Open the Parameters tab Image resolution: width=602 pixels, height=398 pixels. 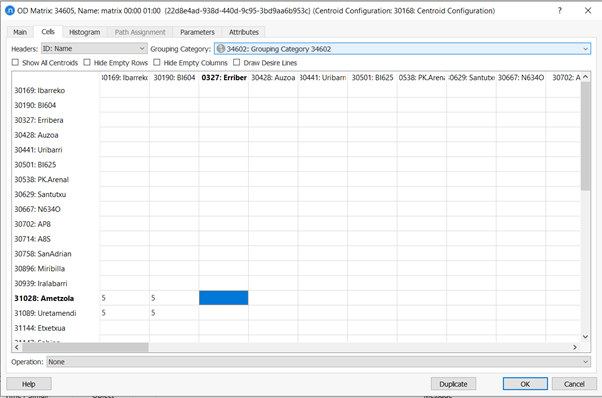coord(197,32)
